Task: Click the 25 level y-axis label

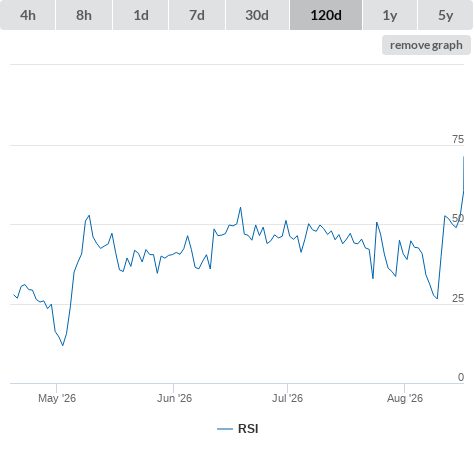Action: (x=458, y=298)
